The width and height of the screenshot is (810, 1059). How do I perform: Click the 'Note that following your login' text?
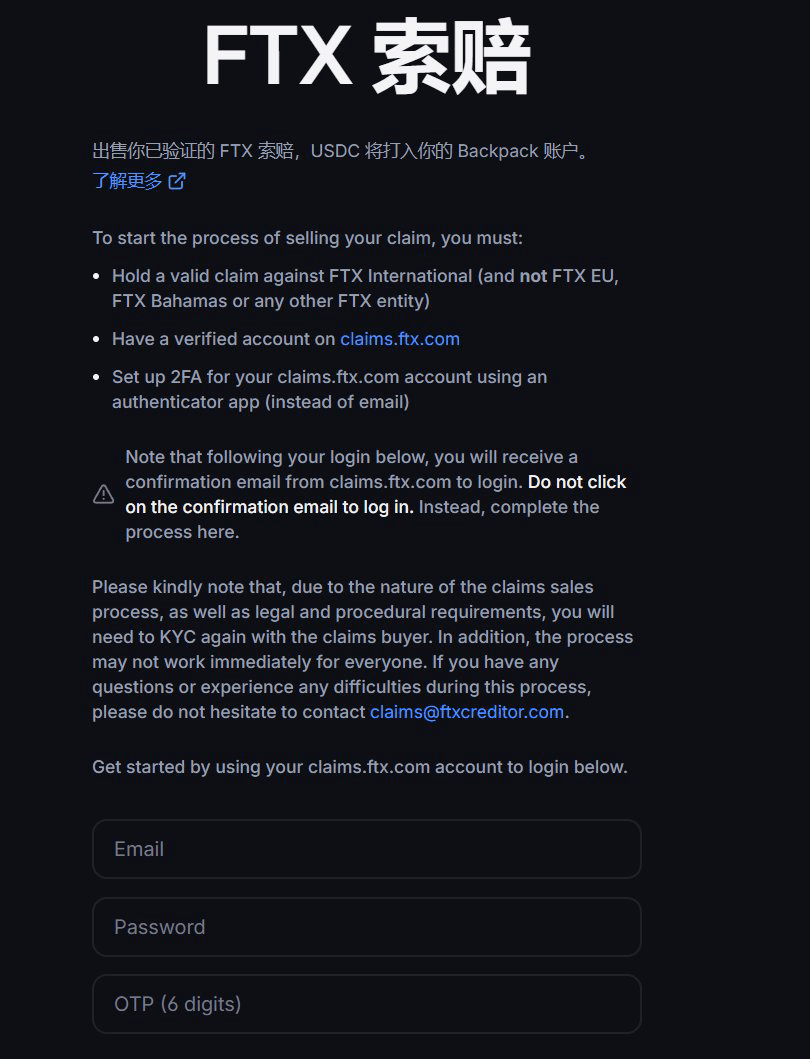pyautogui.click(x=351, y=457)
